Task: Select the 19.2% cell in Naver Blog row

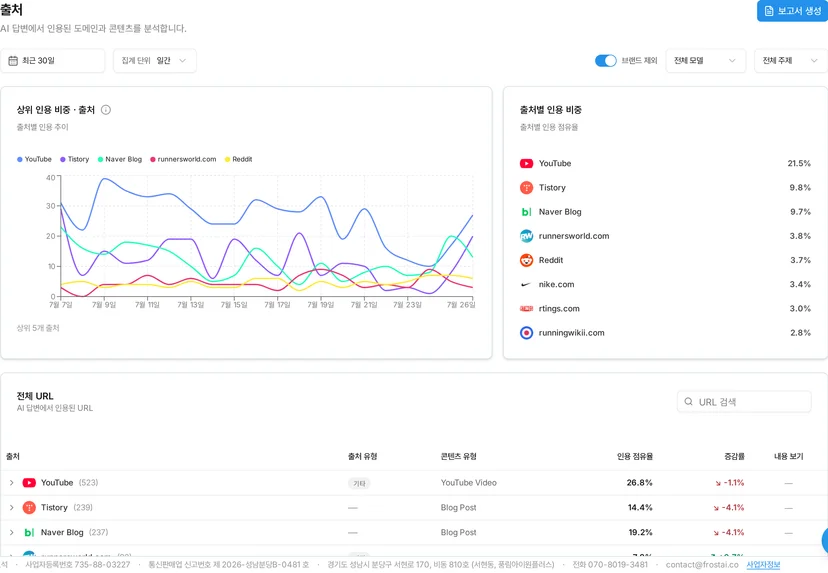Action: point(640,532)
